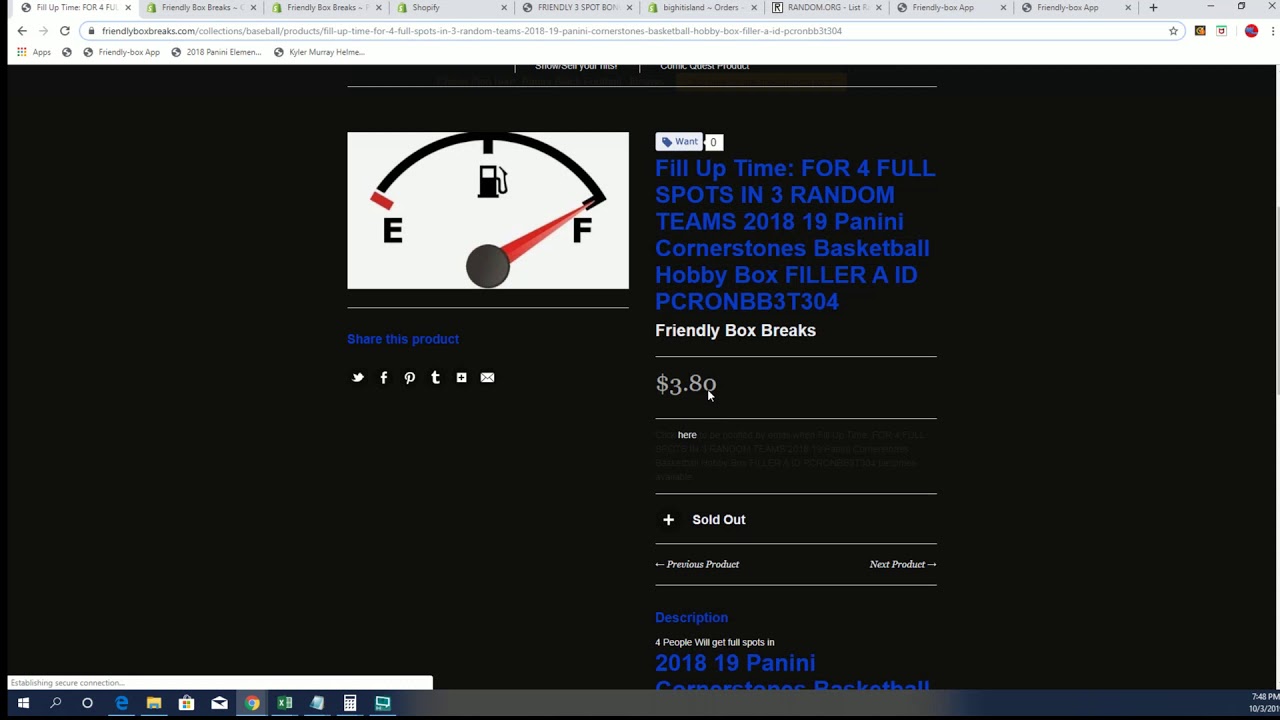Share product on Pinterest
Viewport: 1280px width, 720px height.
tap(409, 378)
